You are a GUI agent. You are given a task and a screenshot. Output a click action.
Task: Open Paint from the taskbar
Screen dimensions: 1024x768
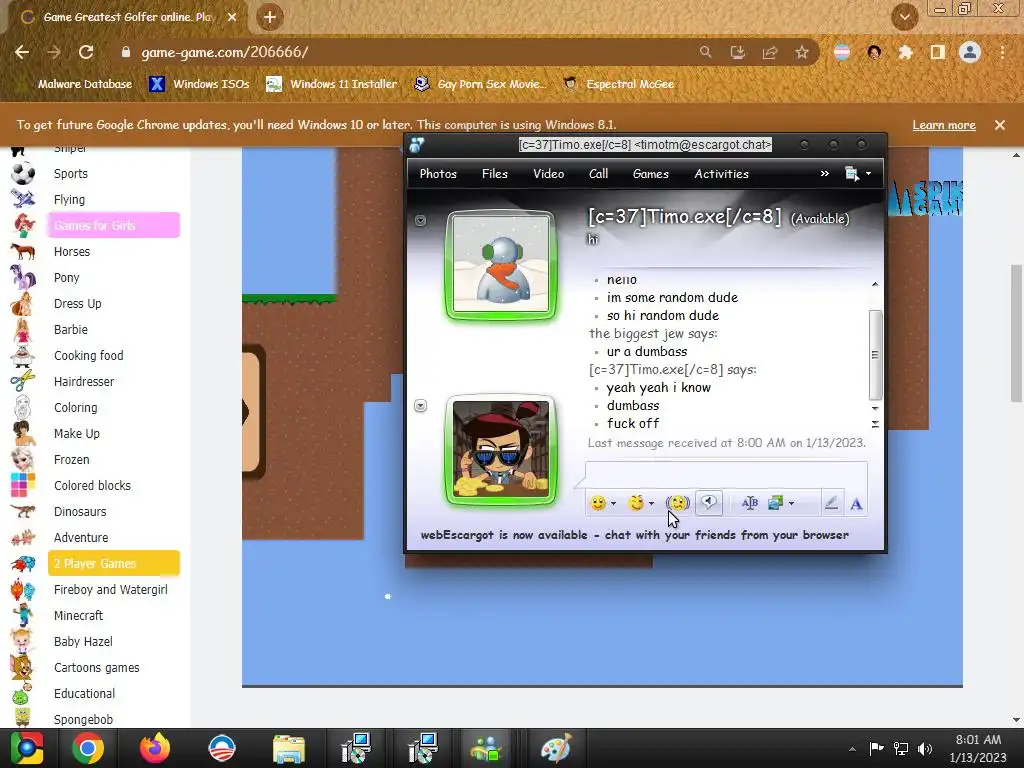click(x=556, y=748)
